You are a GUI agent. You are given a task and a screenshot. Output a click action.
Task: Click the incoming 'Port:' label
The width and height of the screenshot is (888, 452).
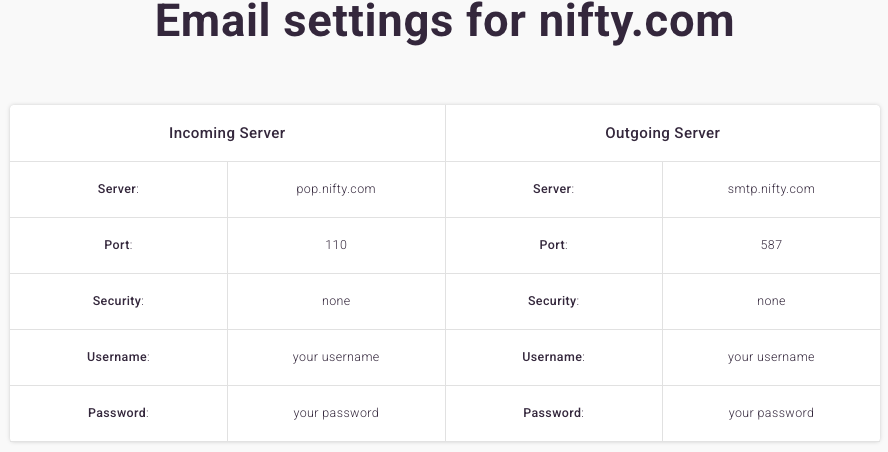pyautogui.click(x=118, y=245)
